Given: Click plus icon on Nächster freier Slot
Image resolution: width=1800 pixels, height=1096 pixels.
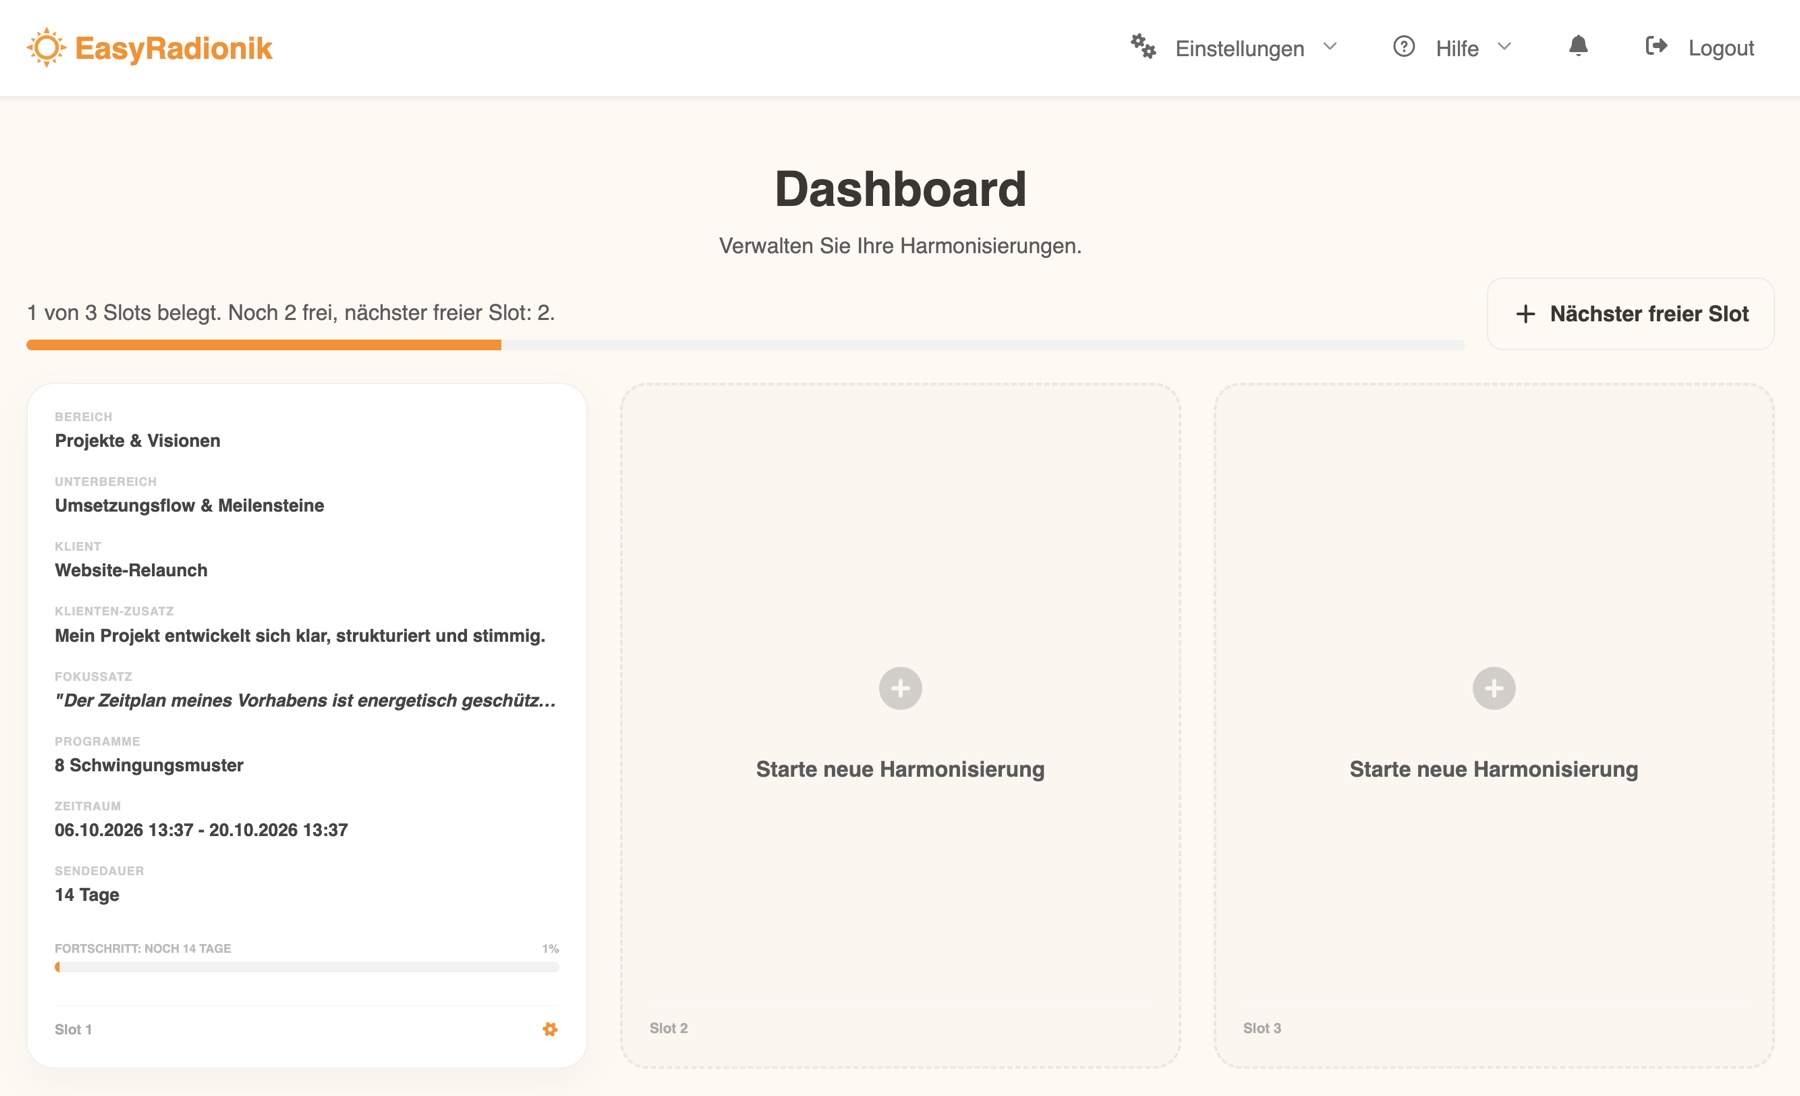Looking at the screenshot, I should (1525, 314).
